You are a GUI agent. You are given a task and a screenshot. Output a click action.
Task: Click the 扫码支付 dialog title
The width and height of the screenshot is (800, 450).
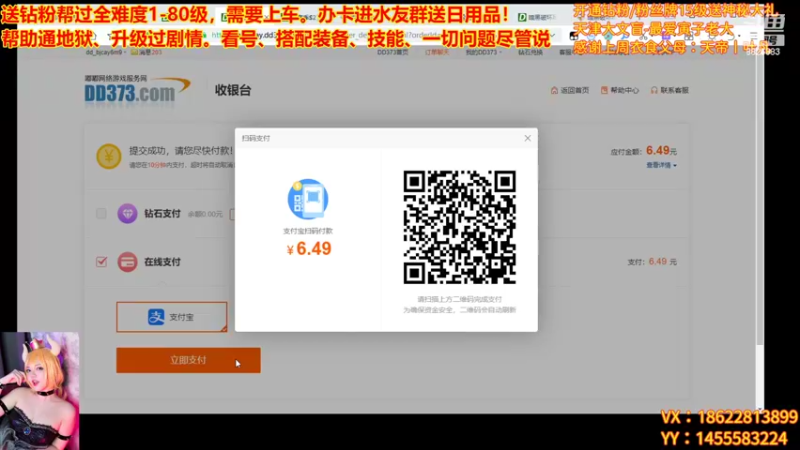click(x=256, y=138)
